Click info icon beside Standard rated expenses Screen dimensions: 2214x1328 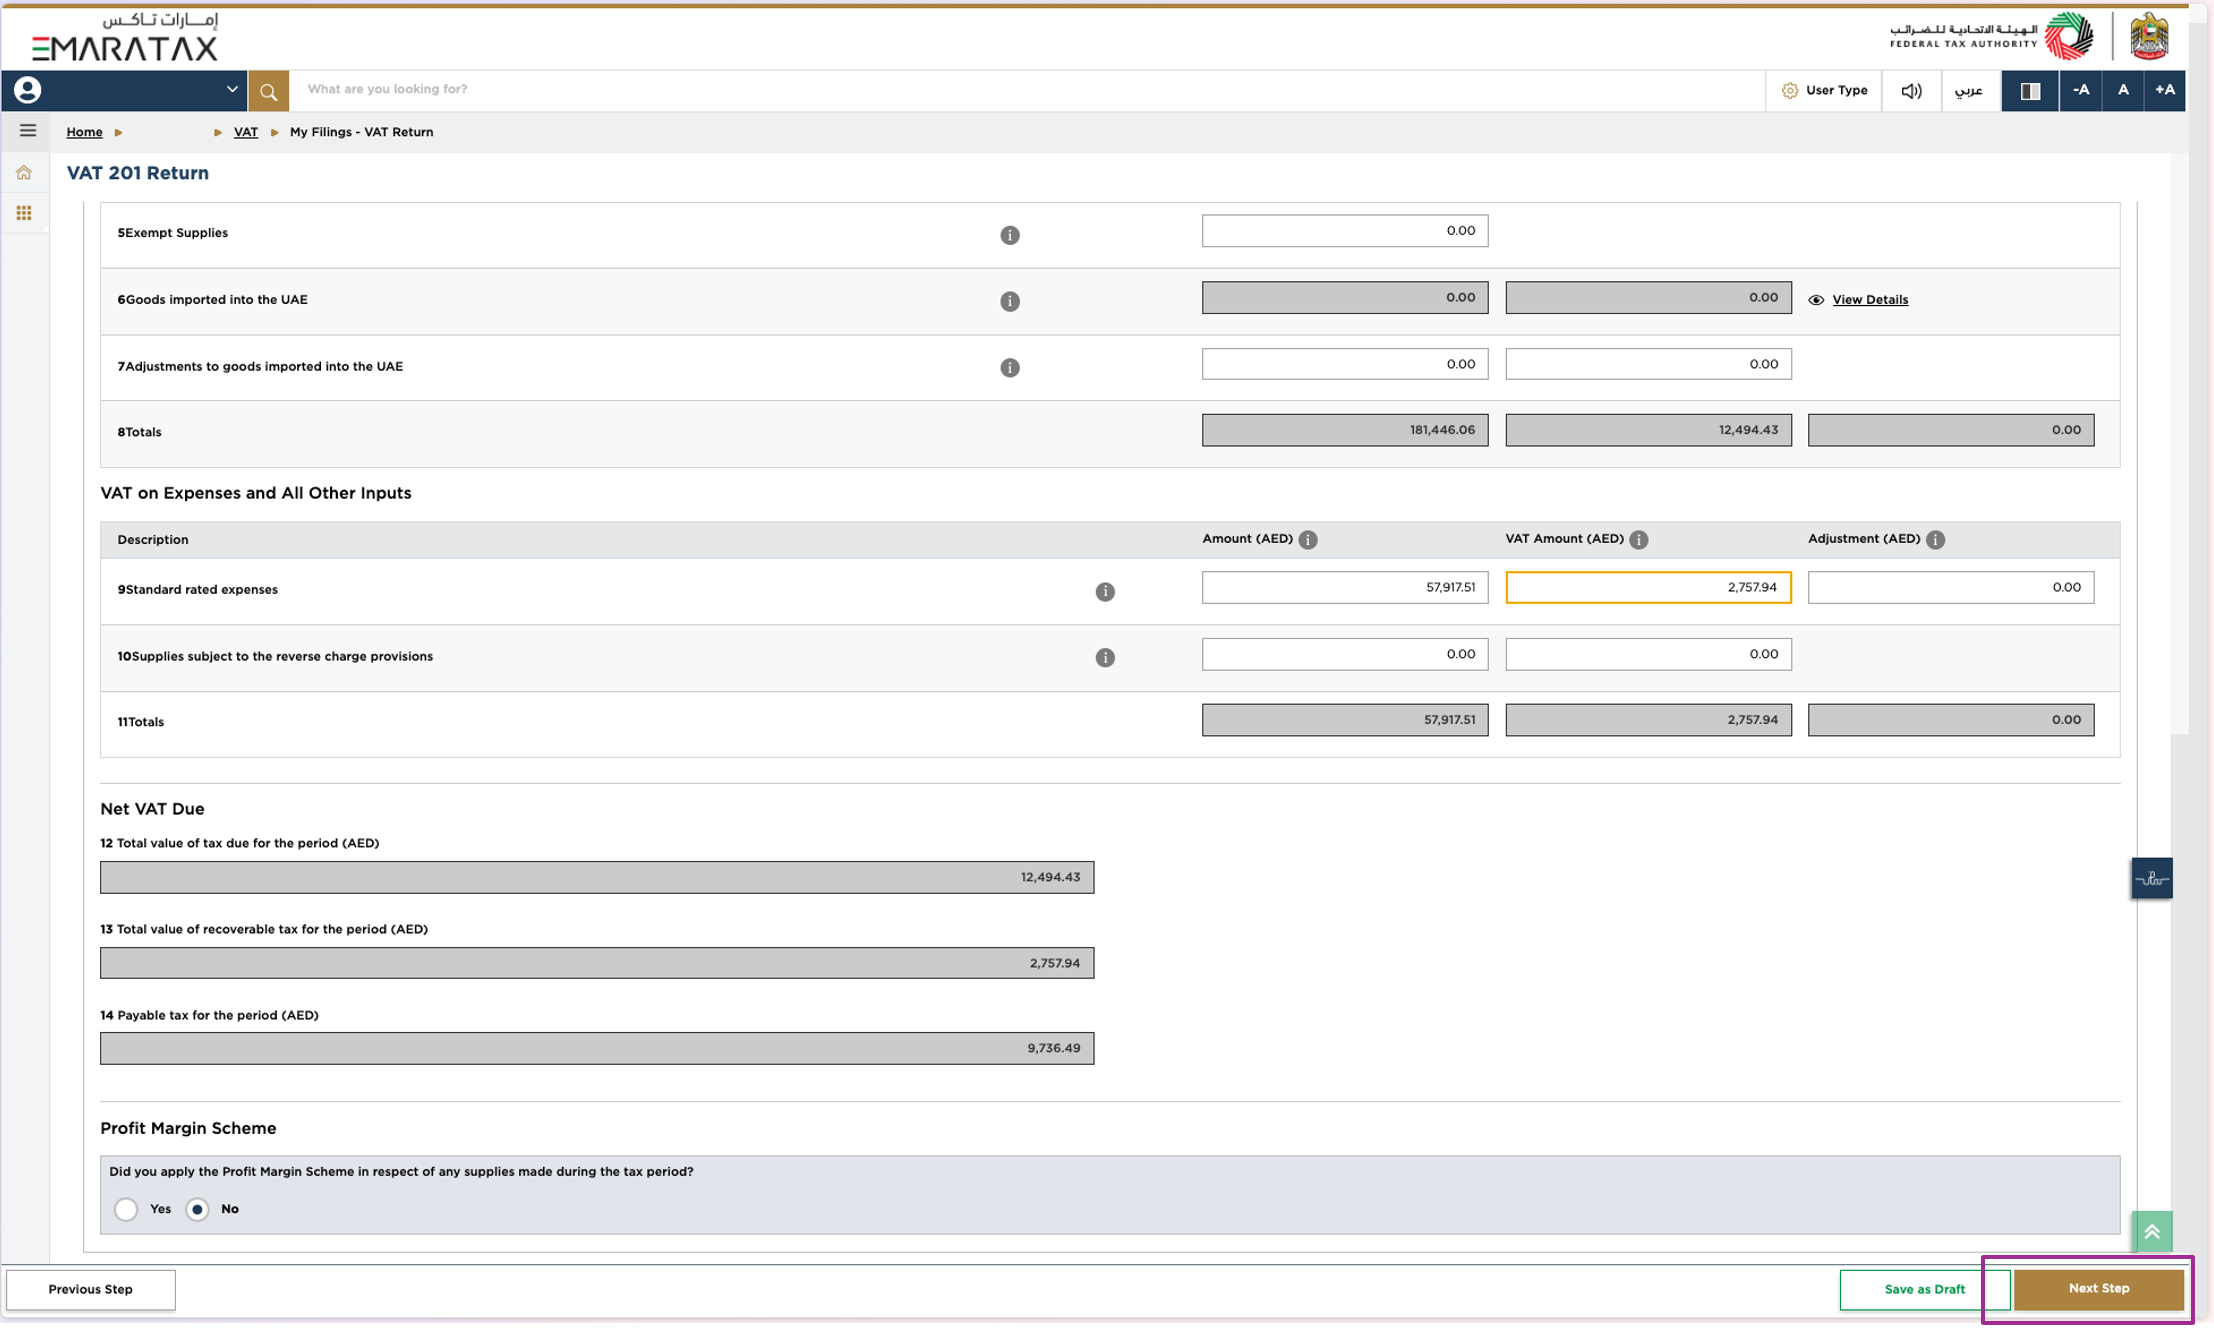1104,592
